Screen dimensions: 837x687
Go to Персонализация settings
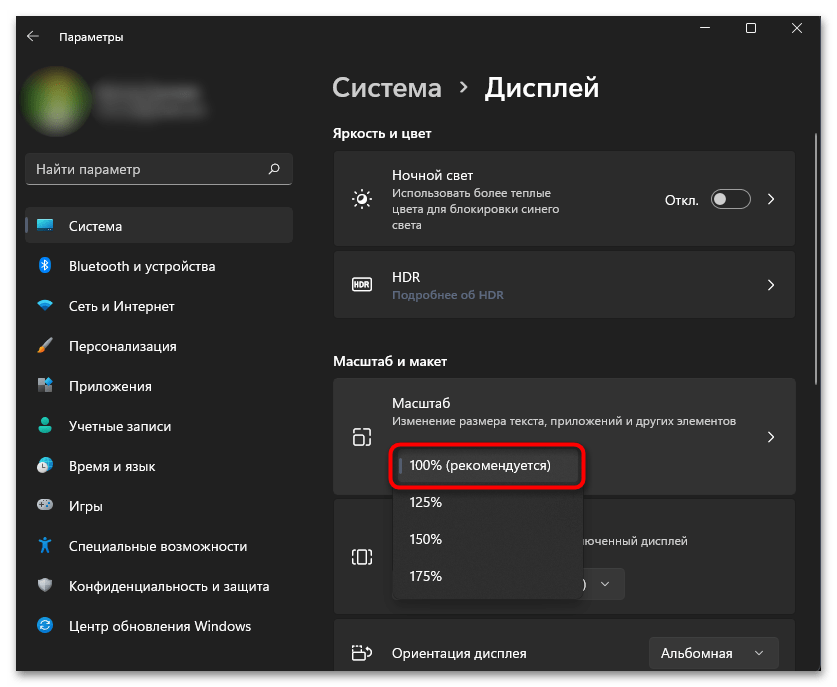click(122, 346)
